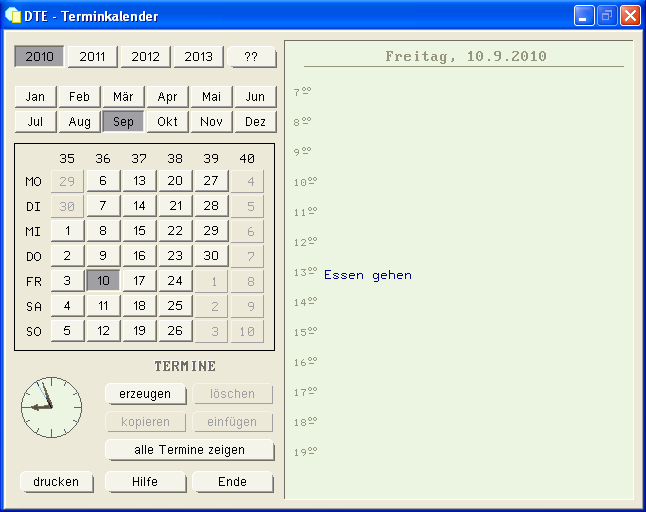Click day 1 in Wednesday row
Image resolution: width=646 pixels, height=512 pixels.
[68, 231]
